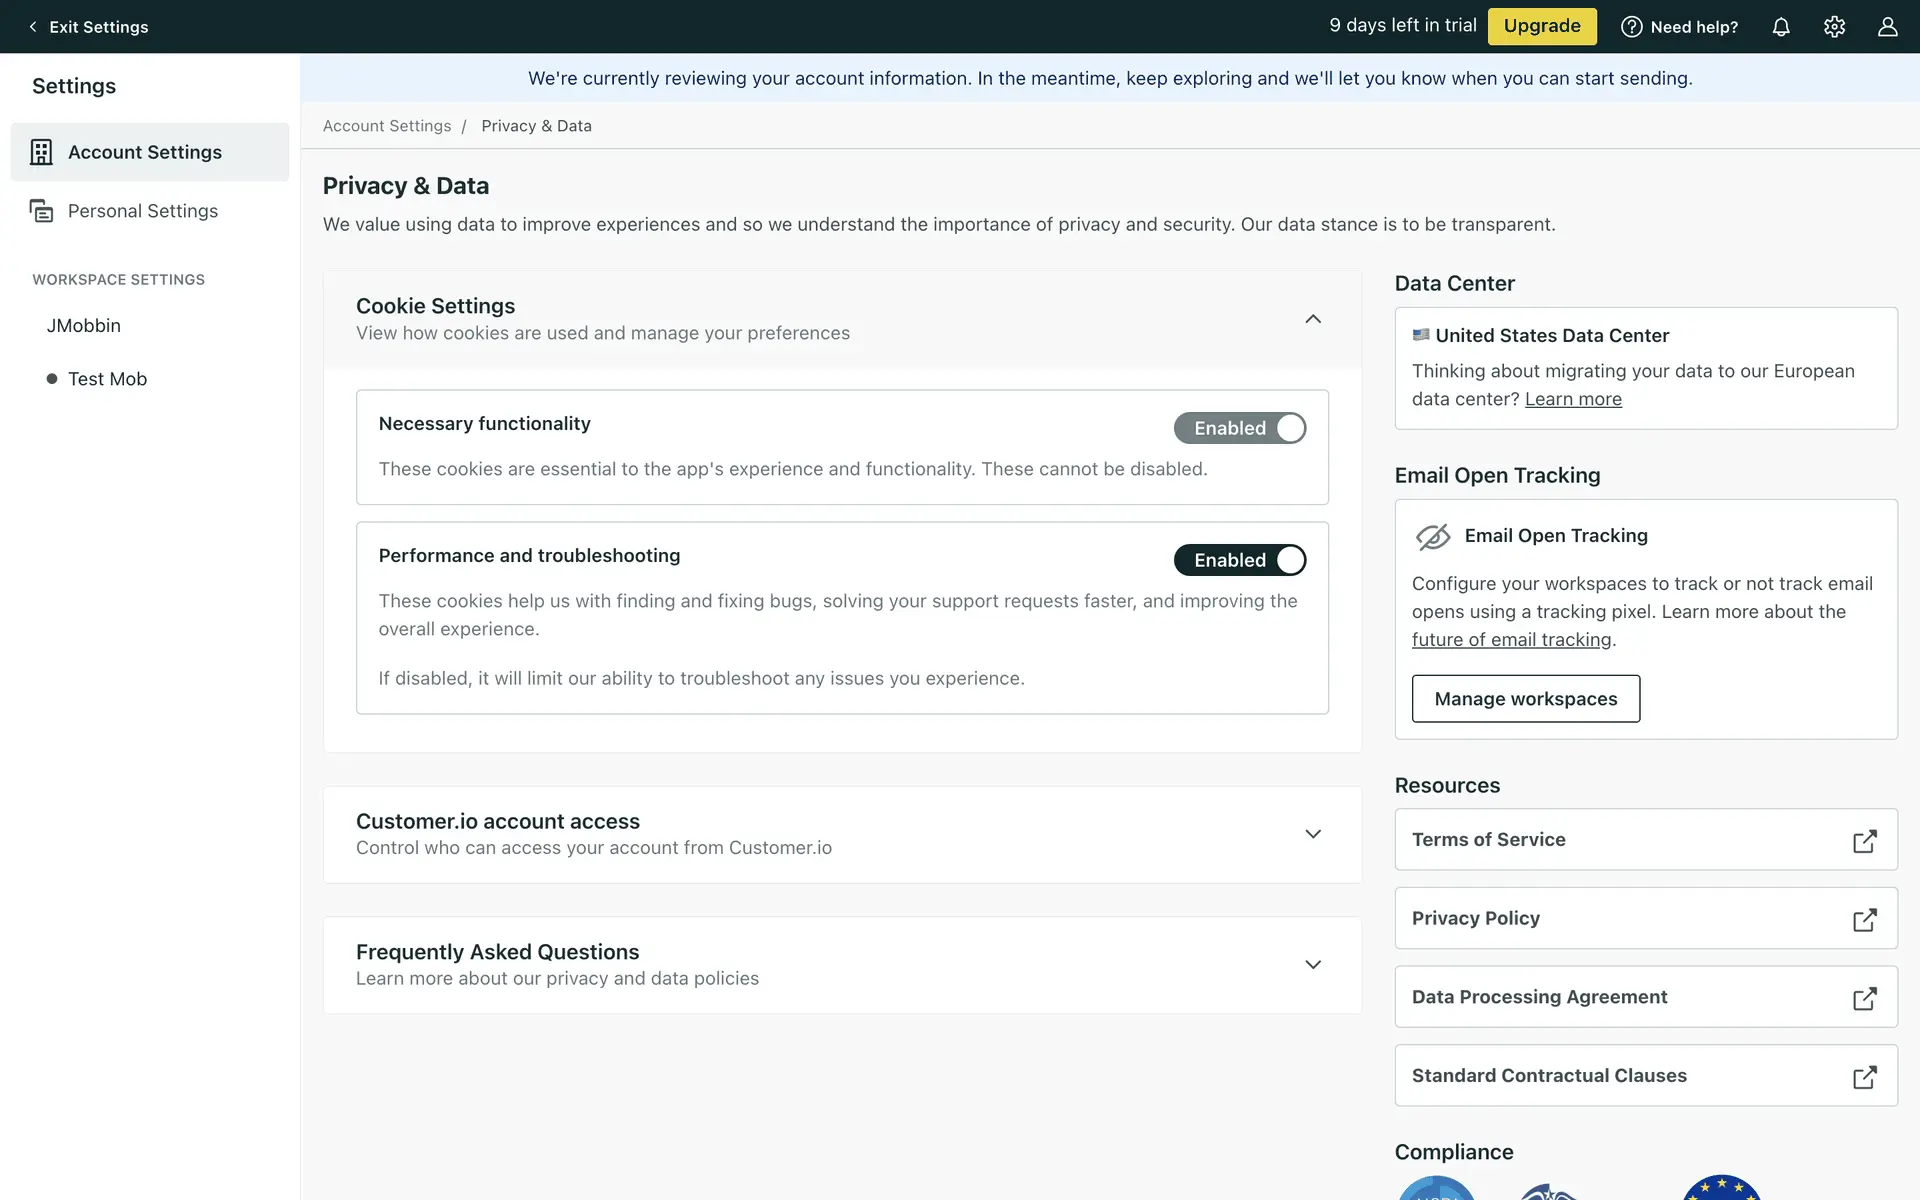Click external link icon on Data Processing Agreement
The width and height of the screenshot is (1920, 1200).
[x=1864, y=998]
